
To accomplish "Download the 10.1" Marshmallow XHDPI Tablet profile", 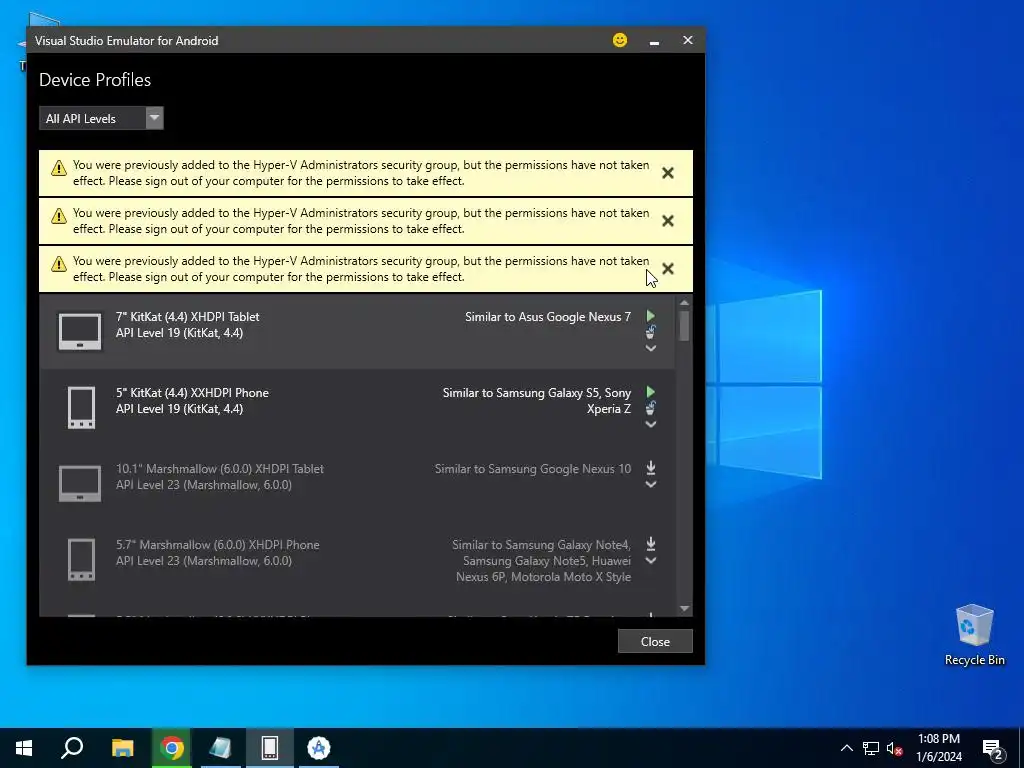I will coord(650,468).
